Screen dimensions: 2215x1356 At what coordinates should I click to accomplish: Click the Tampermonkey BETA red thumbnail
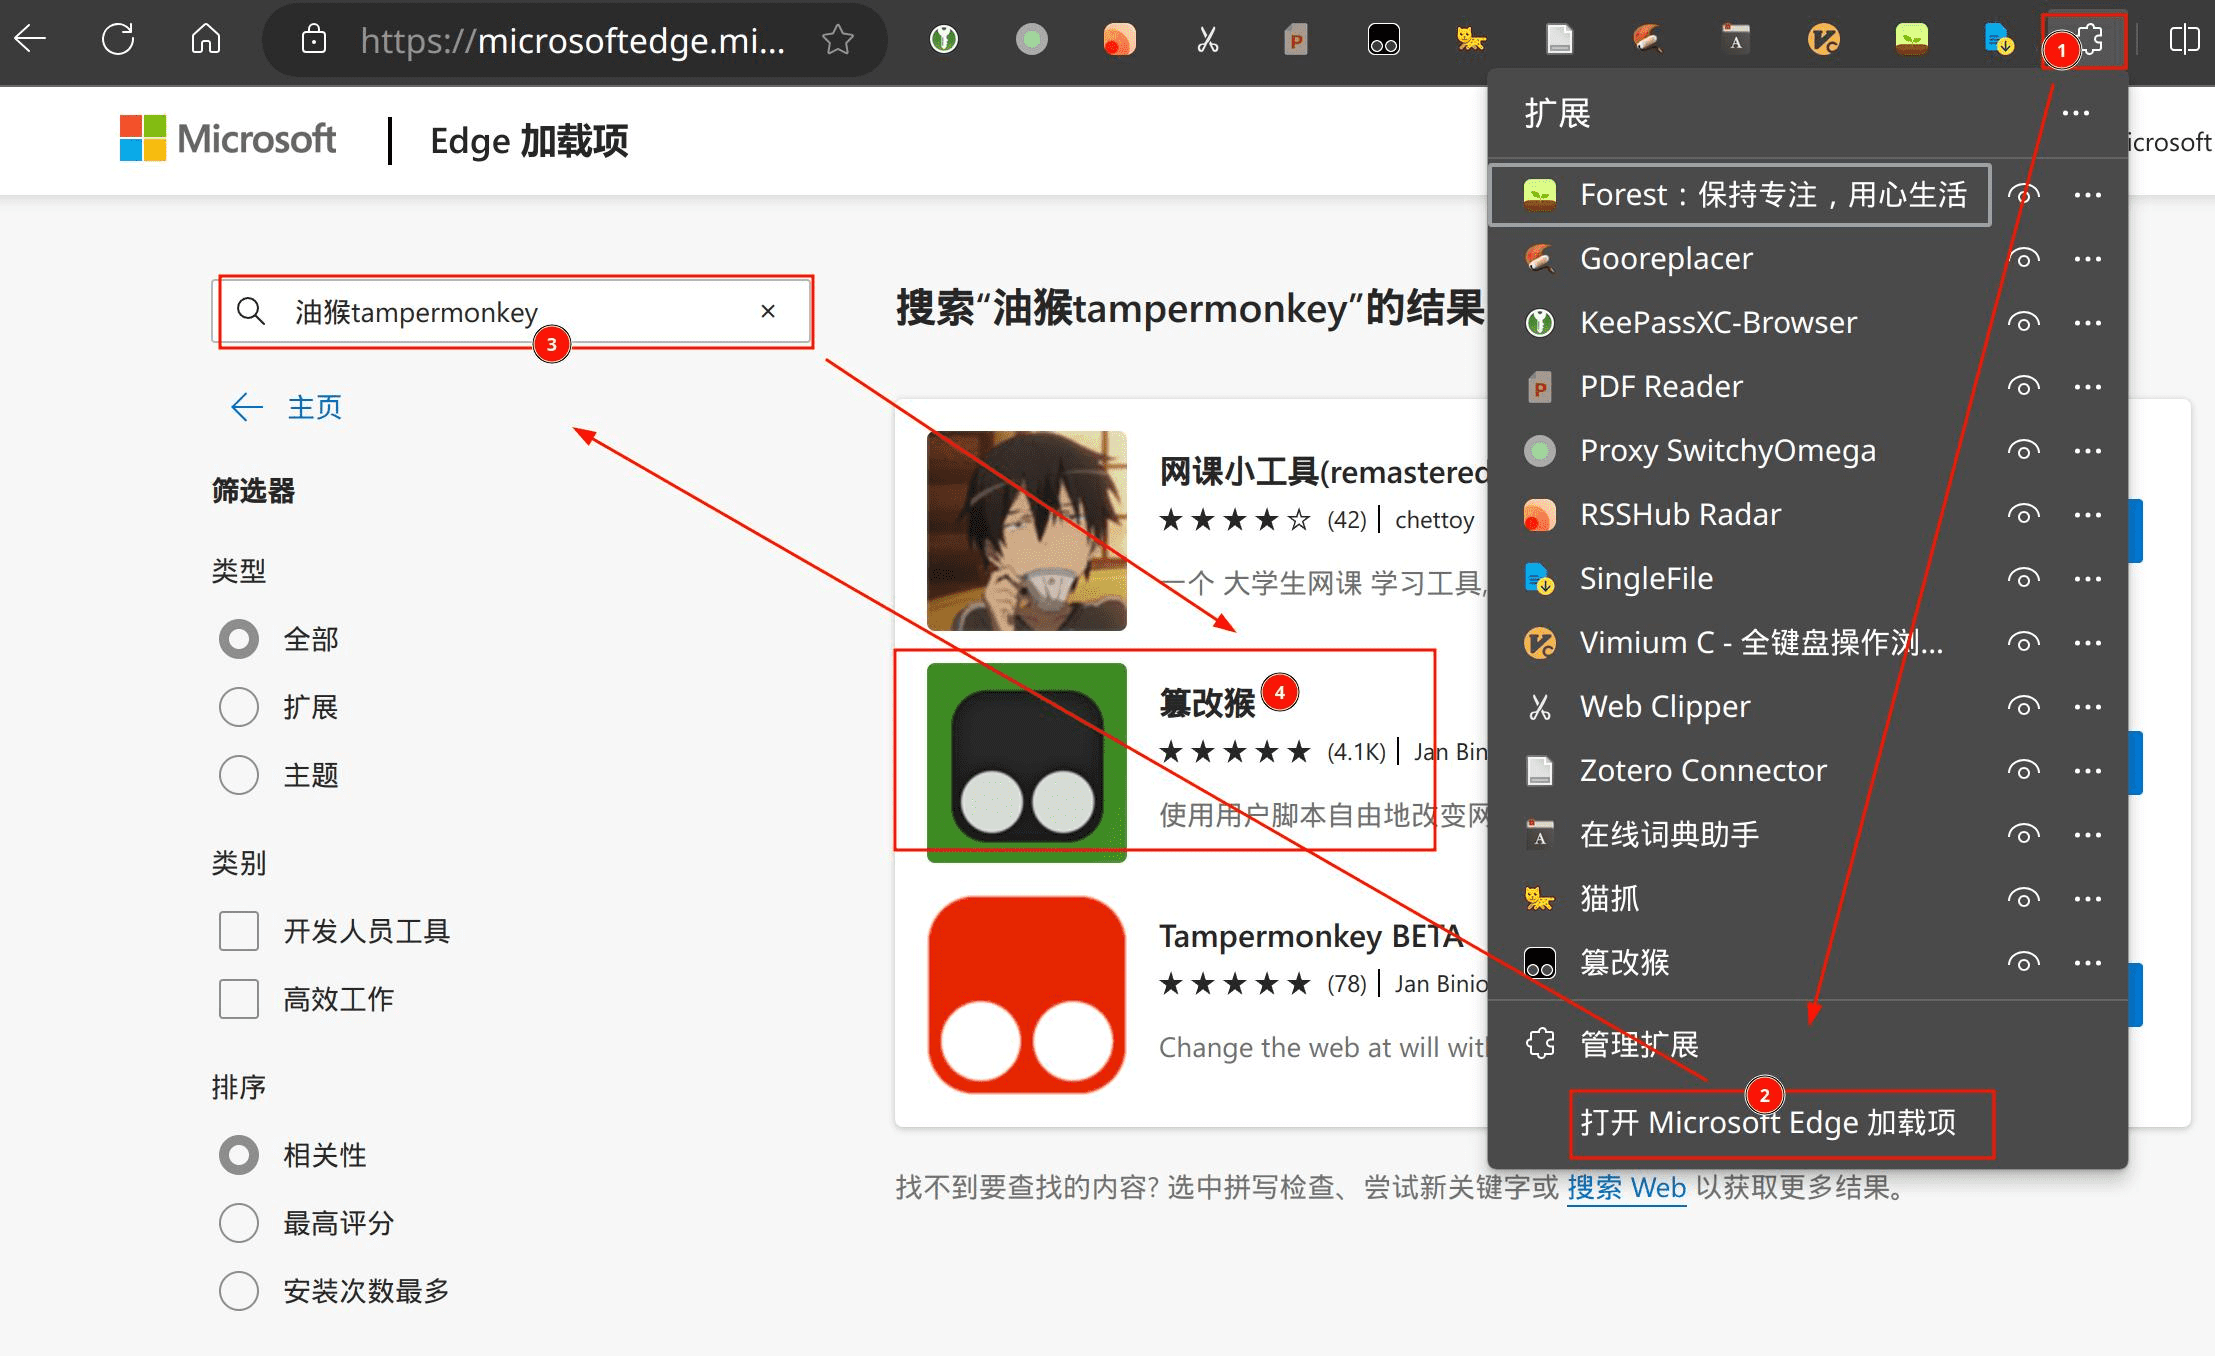1027,995
